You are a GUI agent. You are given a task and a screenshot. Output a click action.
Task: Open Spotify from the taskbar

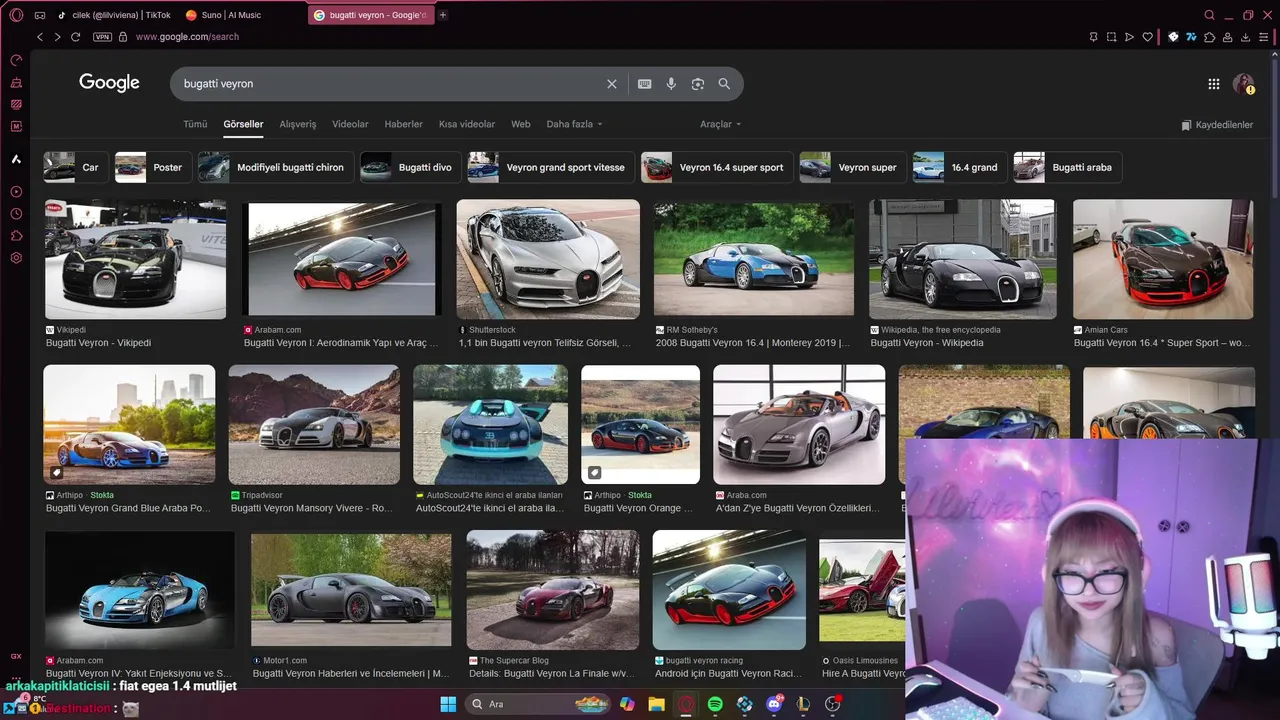coord(715,704)
